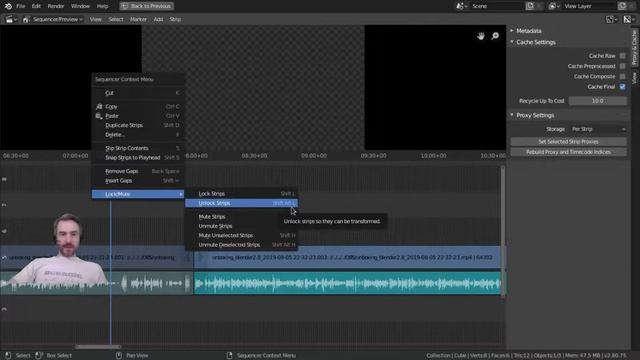Open the Storage Per Strip dropdown

click(x=598, y=129)
